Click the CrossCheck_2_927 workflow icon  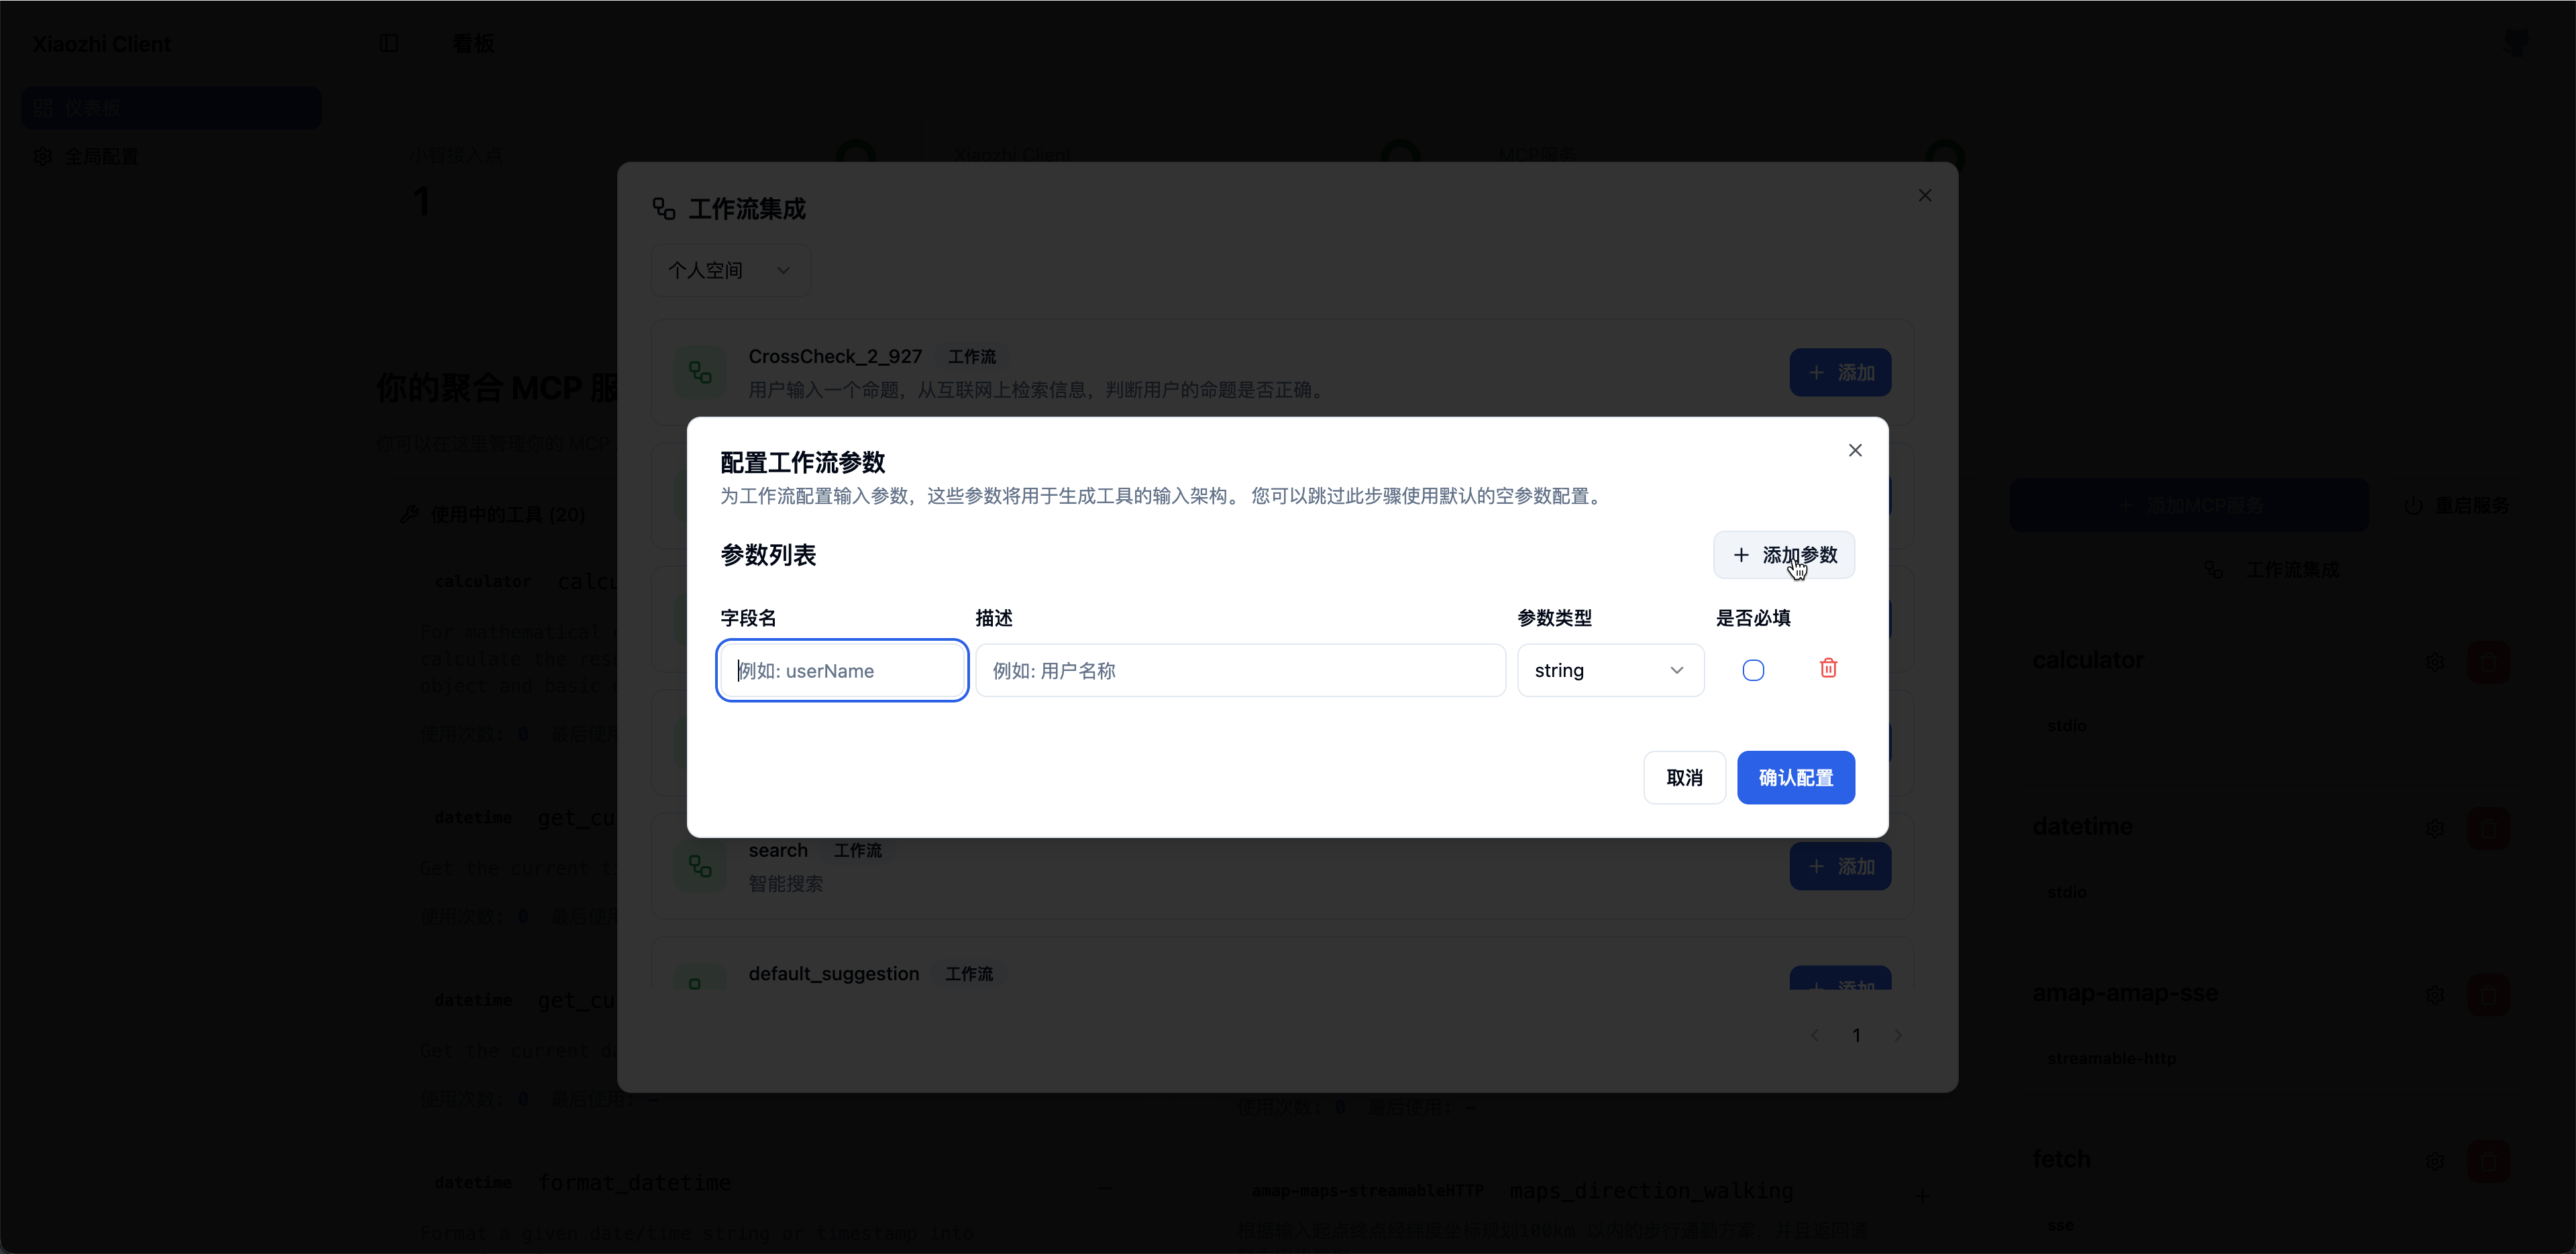(700, 373)
